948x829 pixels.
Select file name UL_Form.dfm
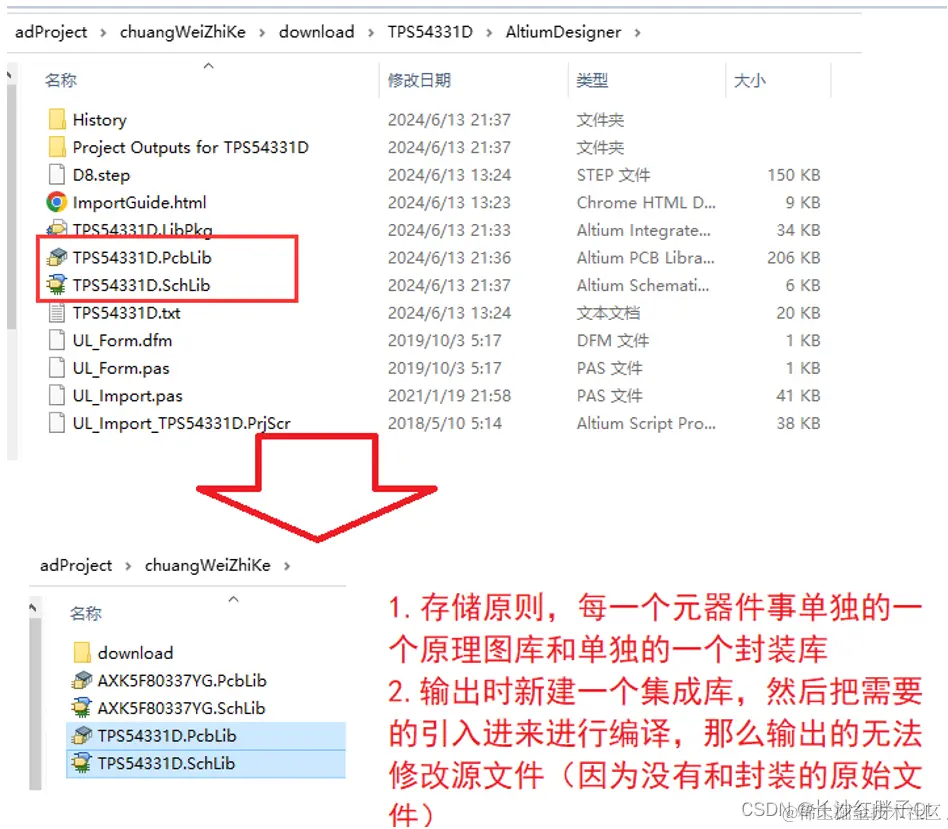coord(122,340)
